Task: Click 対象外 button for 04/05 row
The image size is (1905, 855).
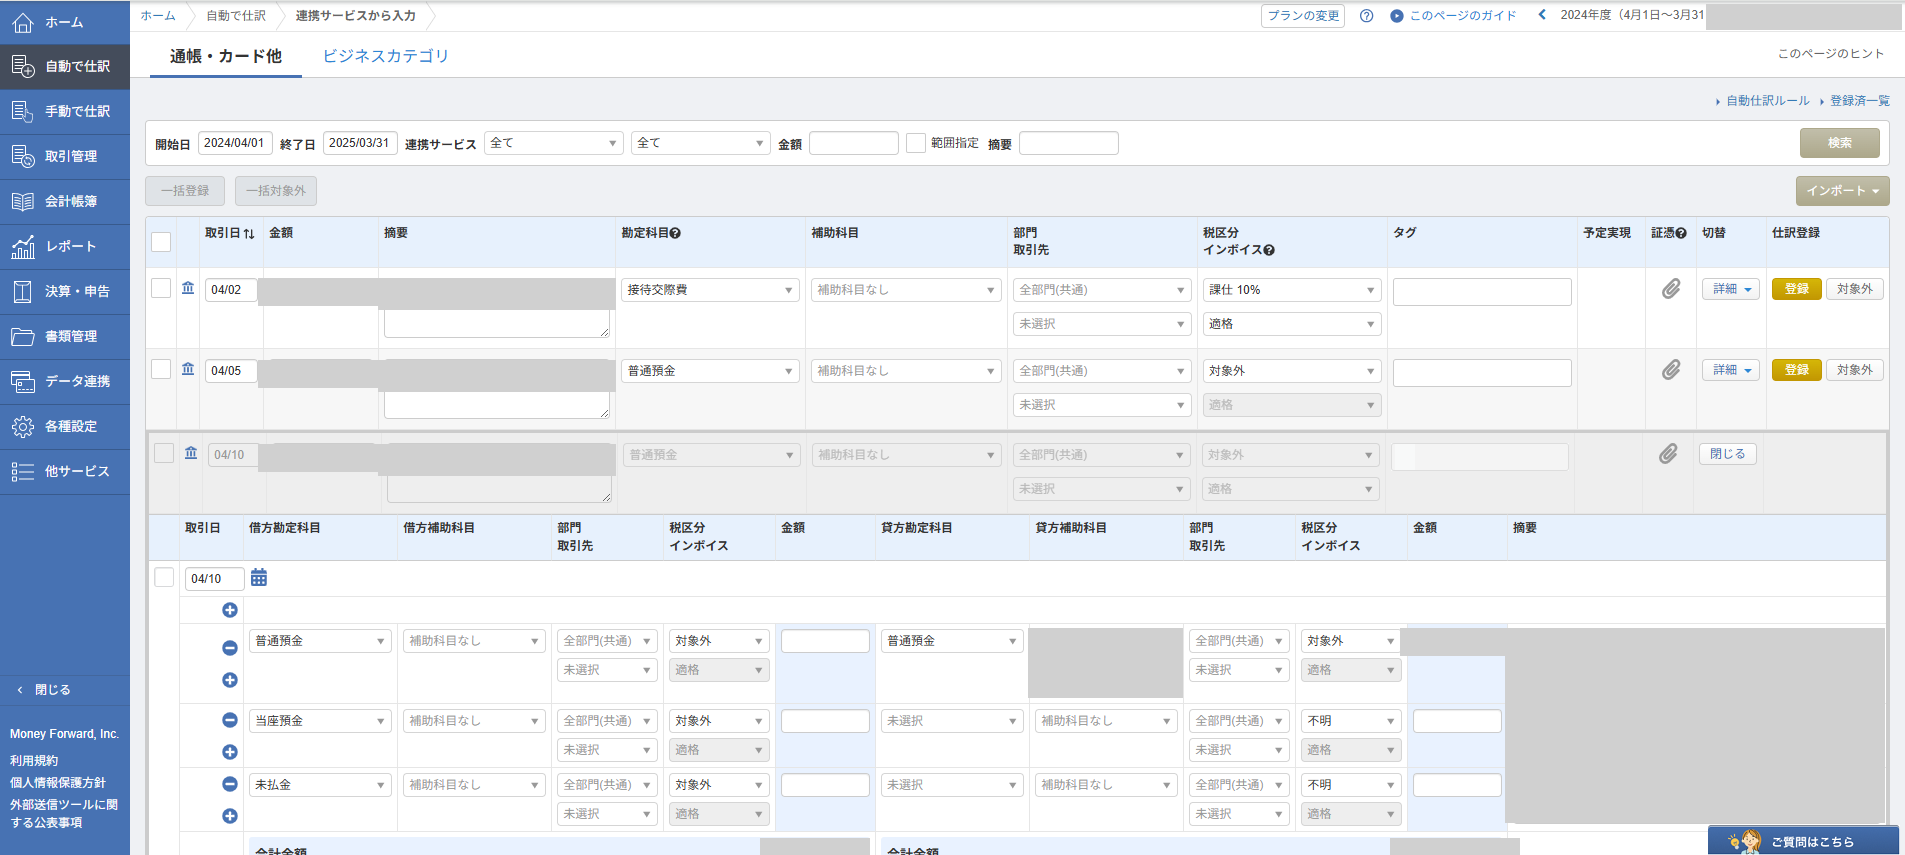Action: (x=1855, y=370)
